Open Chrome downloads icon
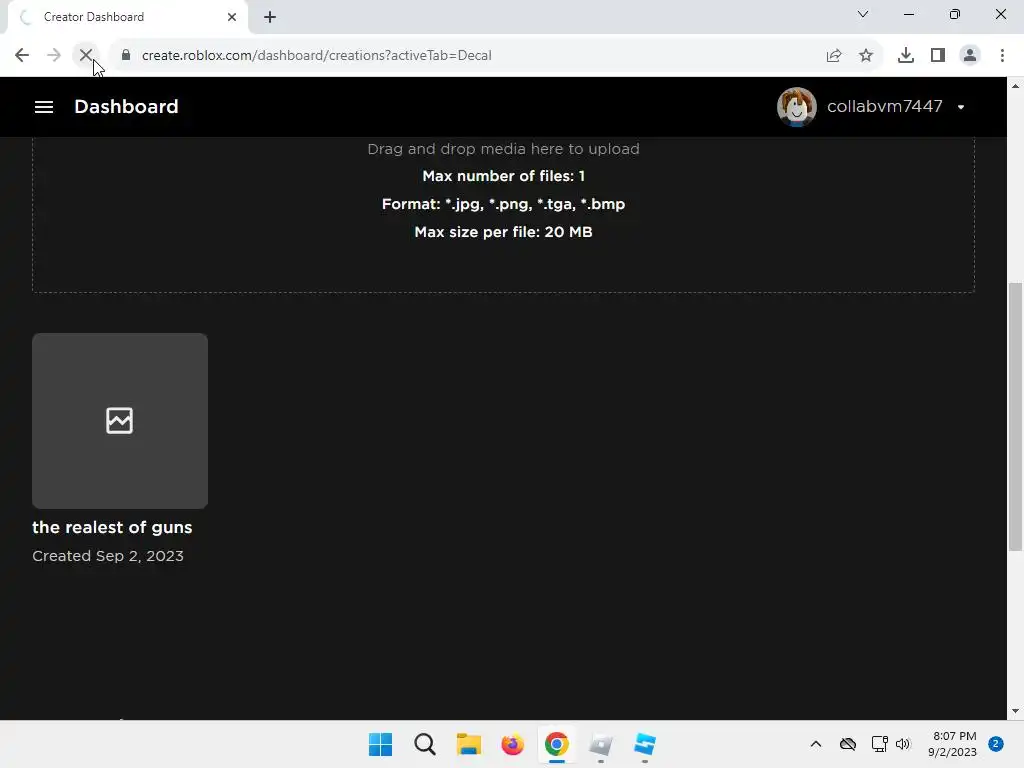 pyautogui.click(x=906, y=56)
